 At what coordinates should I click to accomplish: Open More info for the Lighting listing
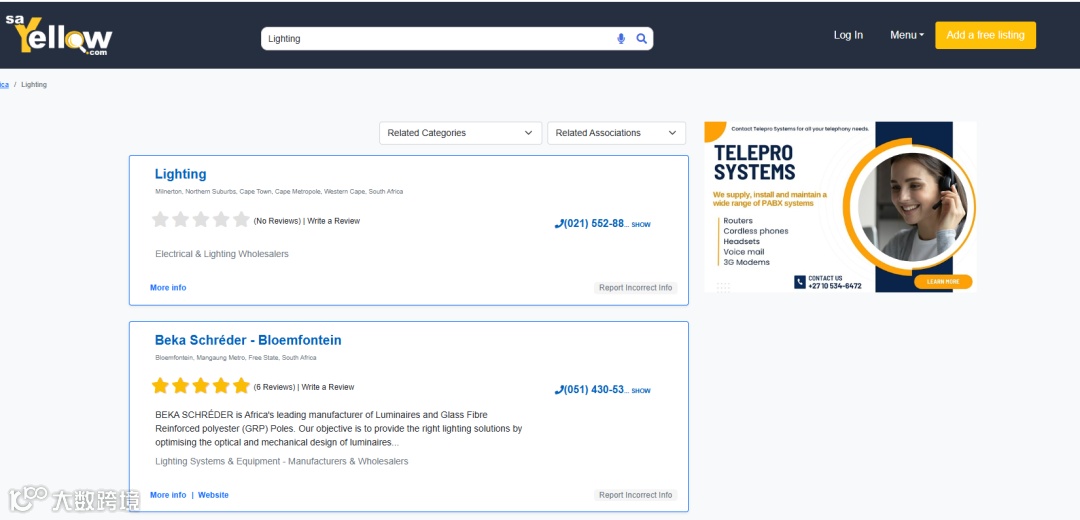(x=168, y=288)
